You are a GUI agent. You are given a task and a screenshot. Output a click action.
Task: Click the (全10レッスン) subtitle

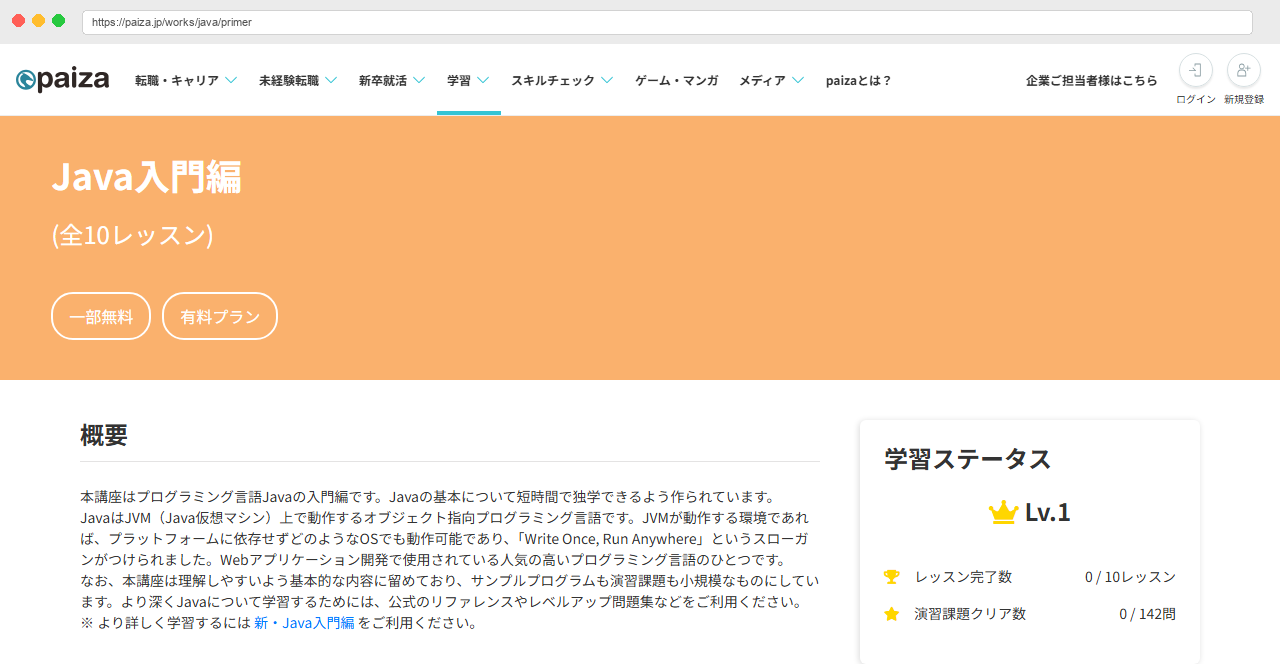(132, 235)
